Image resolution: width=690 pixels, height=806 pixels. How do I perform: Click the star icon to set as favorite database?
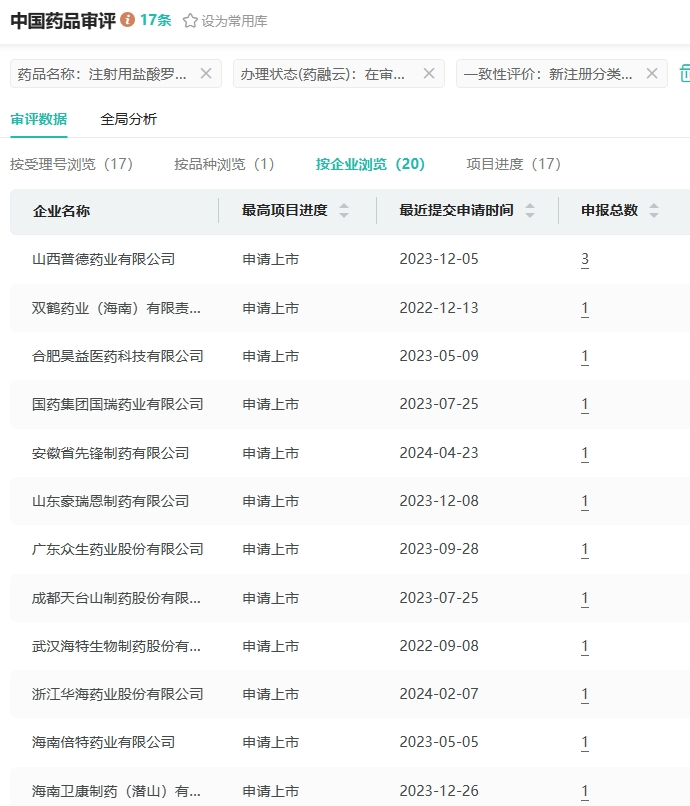pos(190,21)
